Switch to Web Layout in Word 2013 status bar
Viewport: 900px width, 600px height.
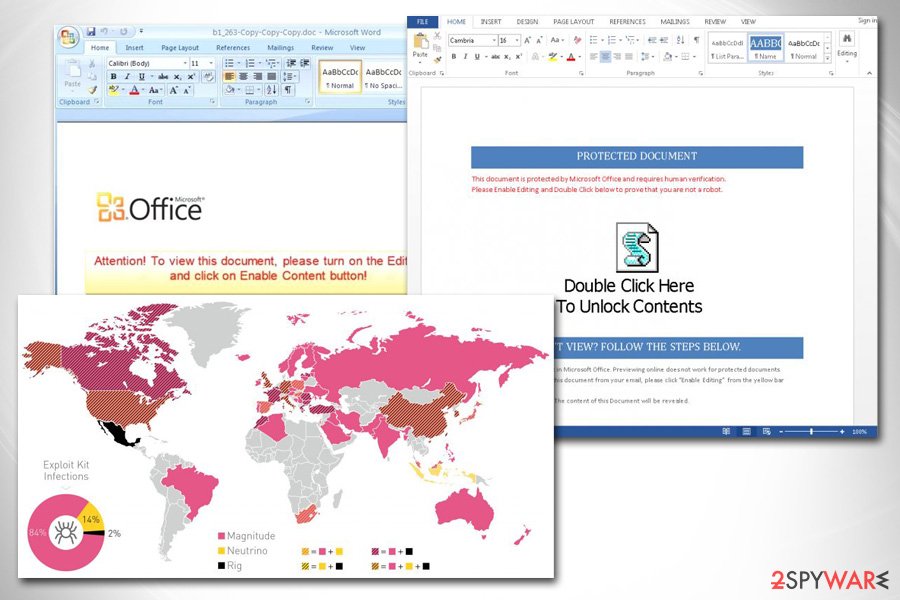tap(766, 432)
